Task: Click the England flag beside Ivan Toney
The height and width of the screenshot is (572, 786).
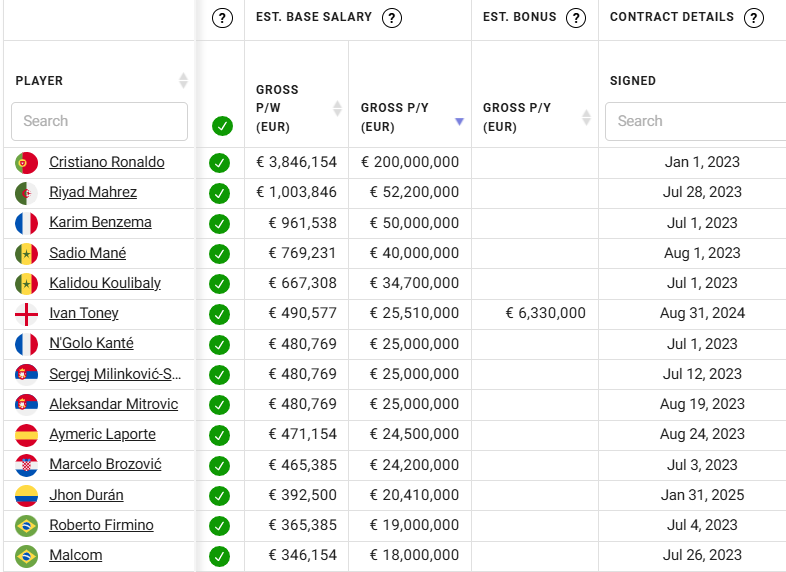Action: coord(26,314)
